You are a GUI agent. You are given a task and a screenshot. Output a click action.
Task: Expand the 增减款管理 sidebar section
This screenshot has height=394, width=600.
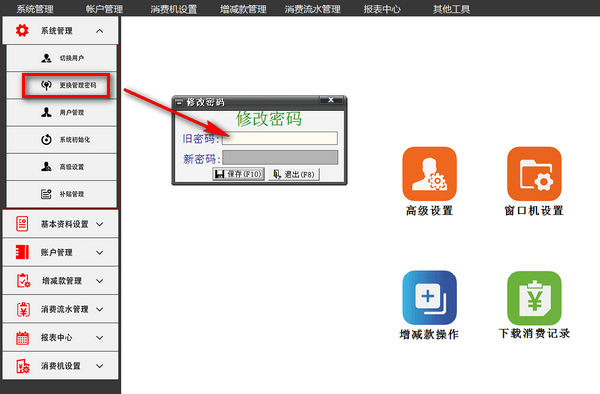[x=60, y=281]
